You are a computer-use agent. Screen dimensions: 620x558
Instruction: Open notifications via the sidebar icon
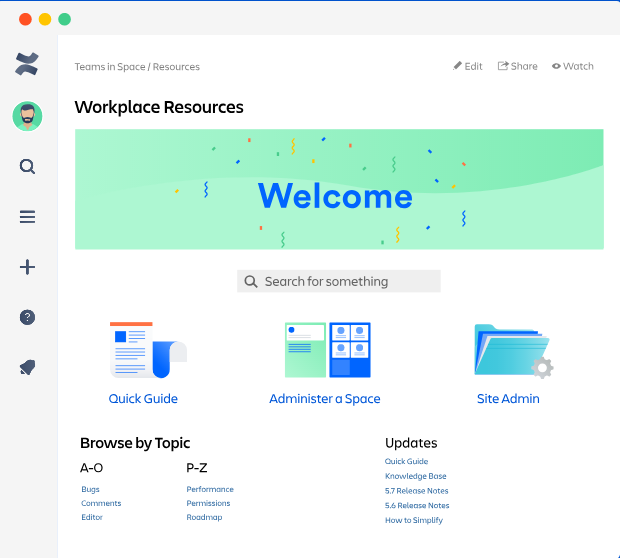click(27, 367)
